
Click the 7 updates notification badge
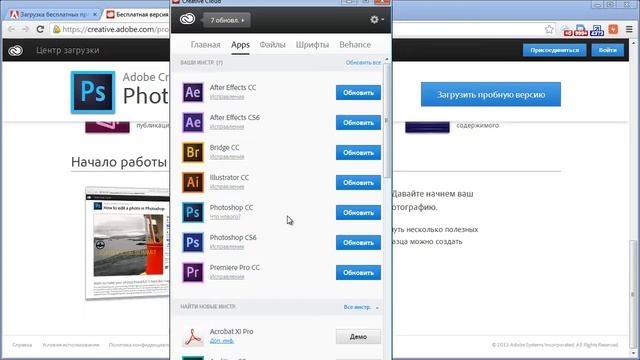tap(227, 20)
